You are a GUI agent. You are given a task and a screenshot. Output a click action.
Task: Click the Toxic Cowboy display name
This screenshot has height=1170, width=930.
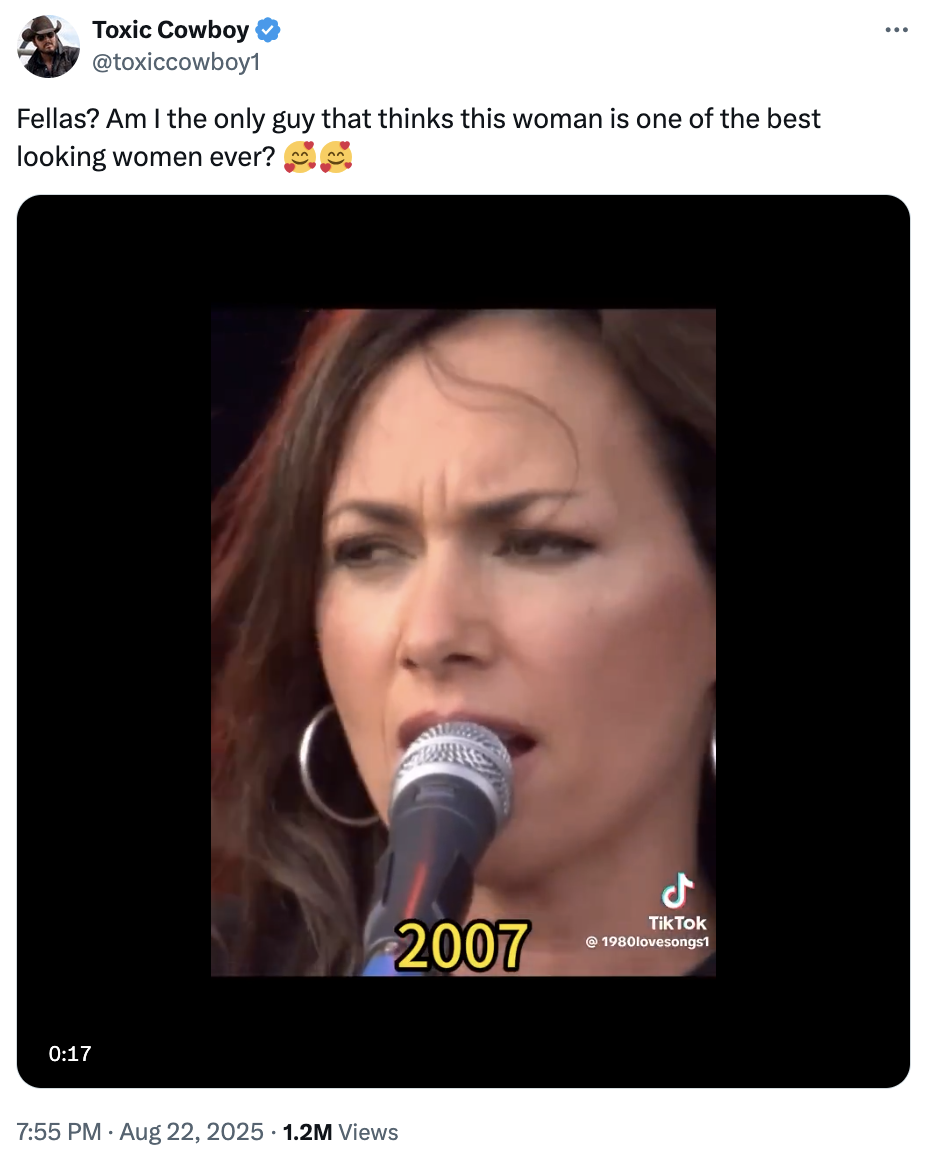pyautogui.click(x=171, y=30)
